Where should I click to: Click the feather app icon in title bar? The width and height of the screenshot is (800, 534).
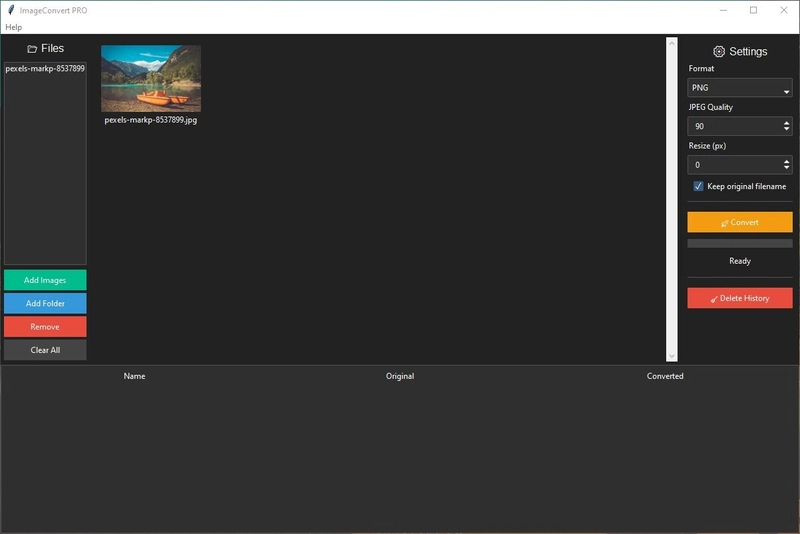click(x=10, y=10)
